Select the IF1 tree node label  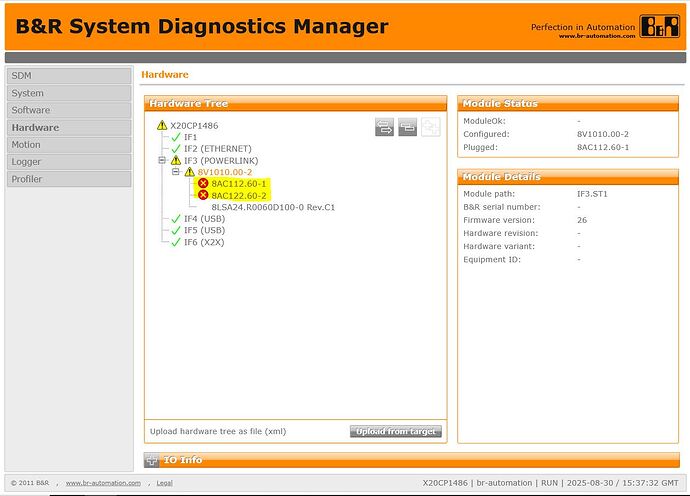tap(191, 137)
